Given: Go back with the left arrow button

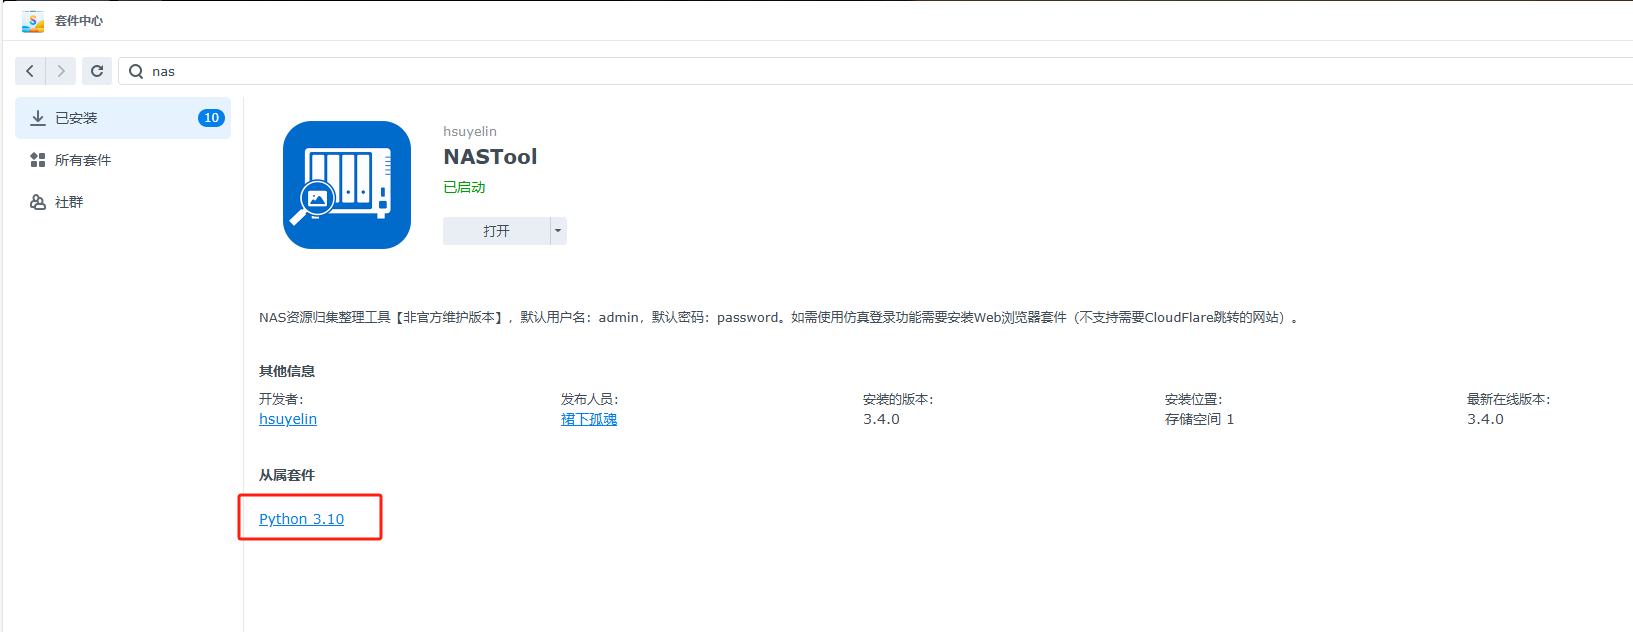Looking at the screenshot, I should click(30, 71).
